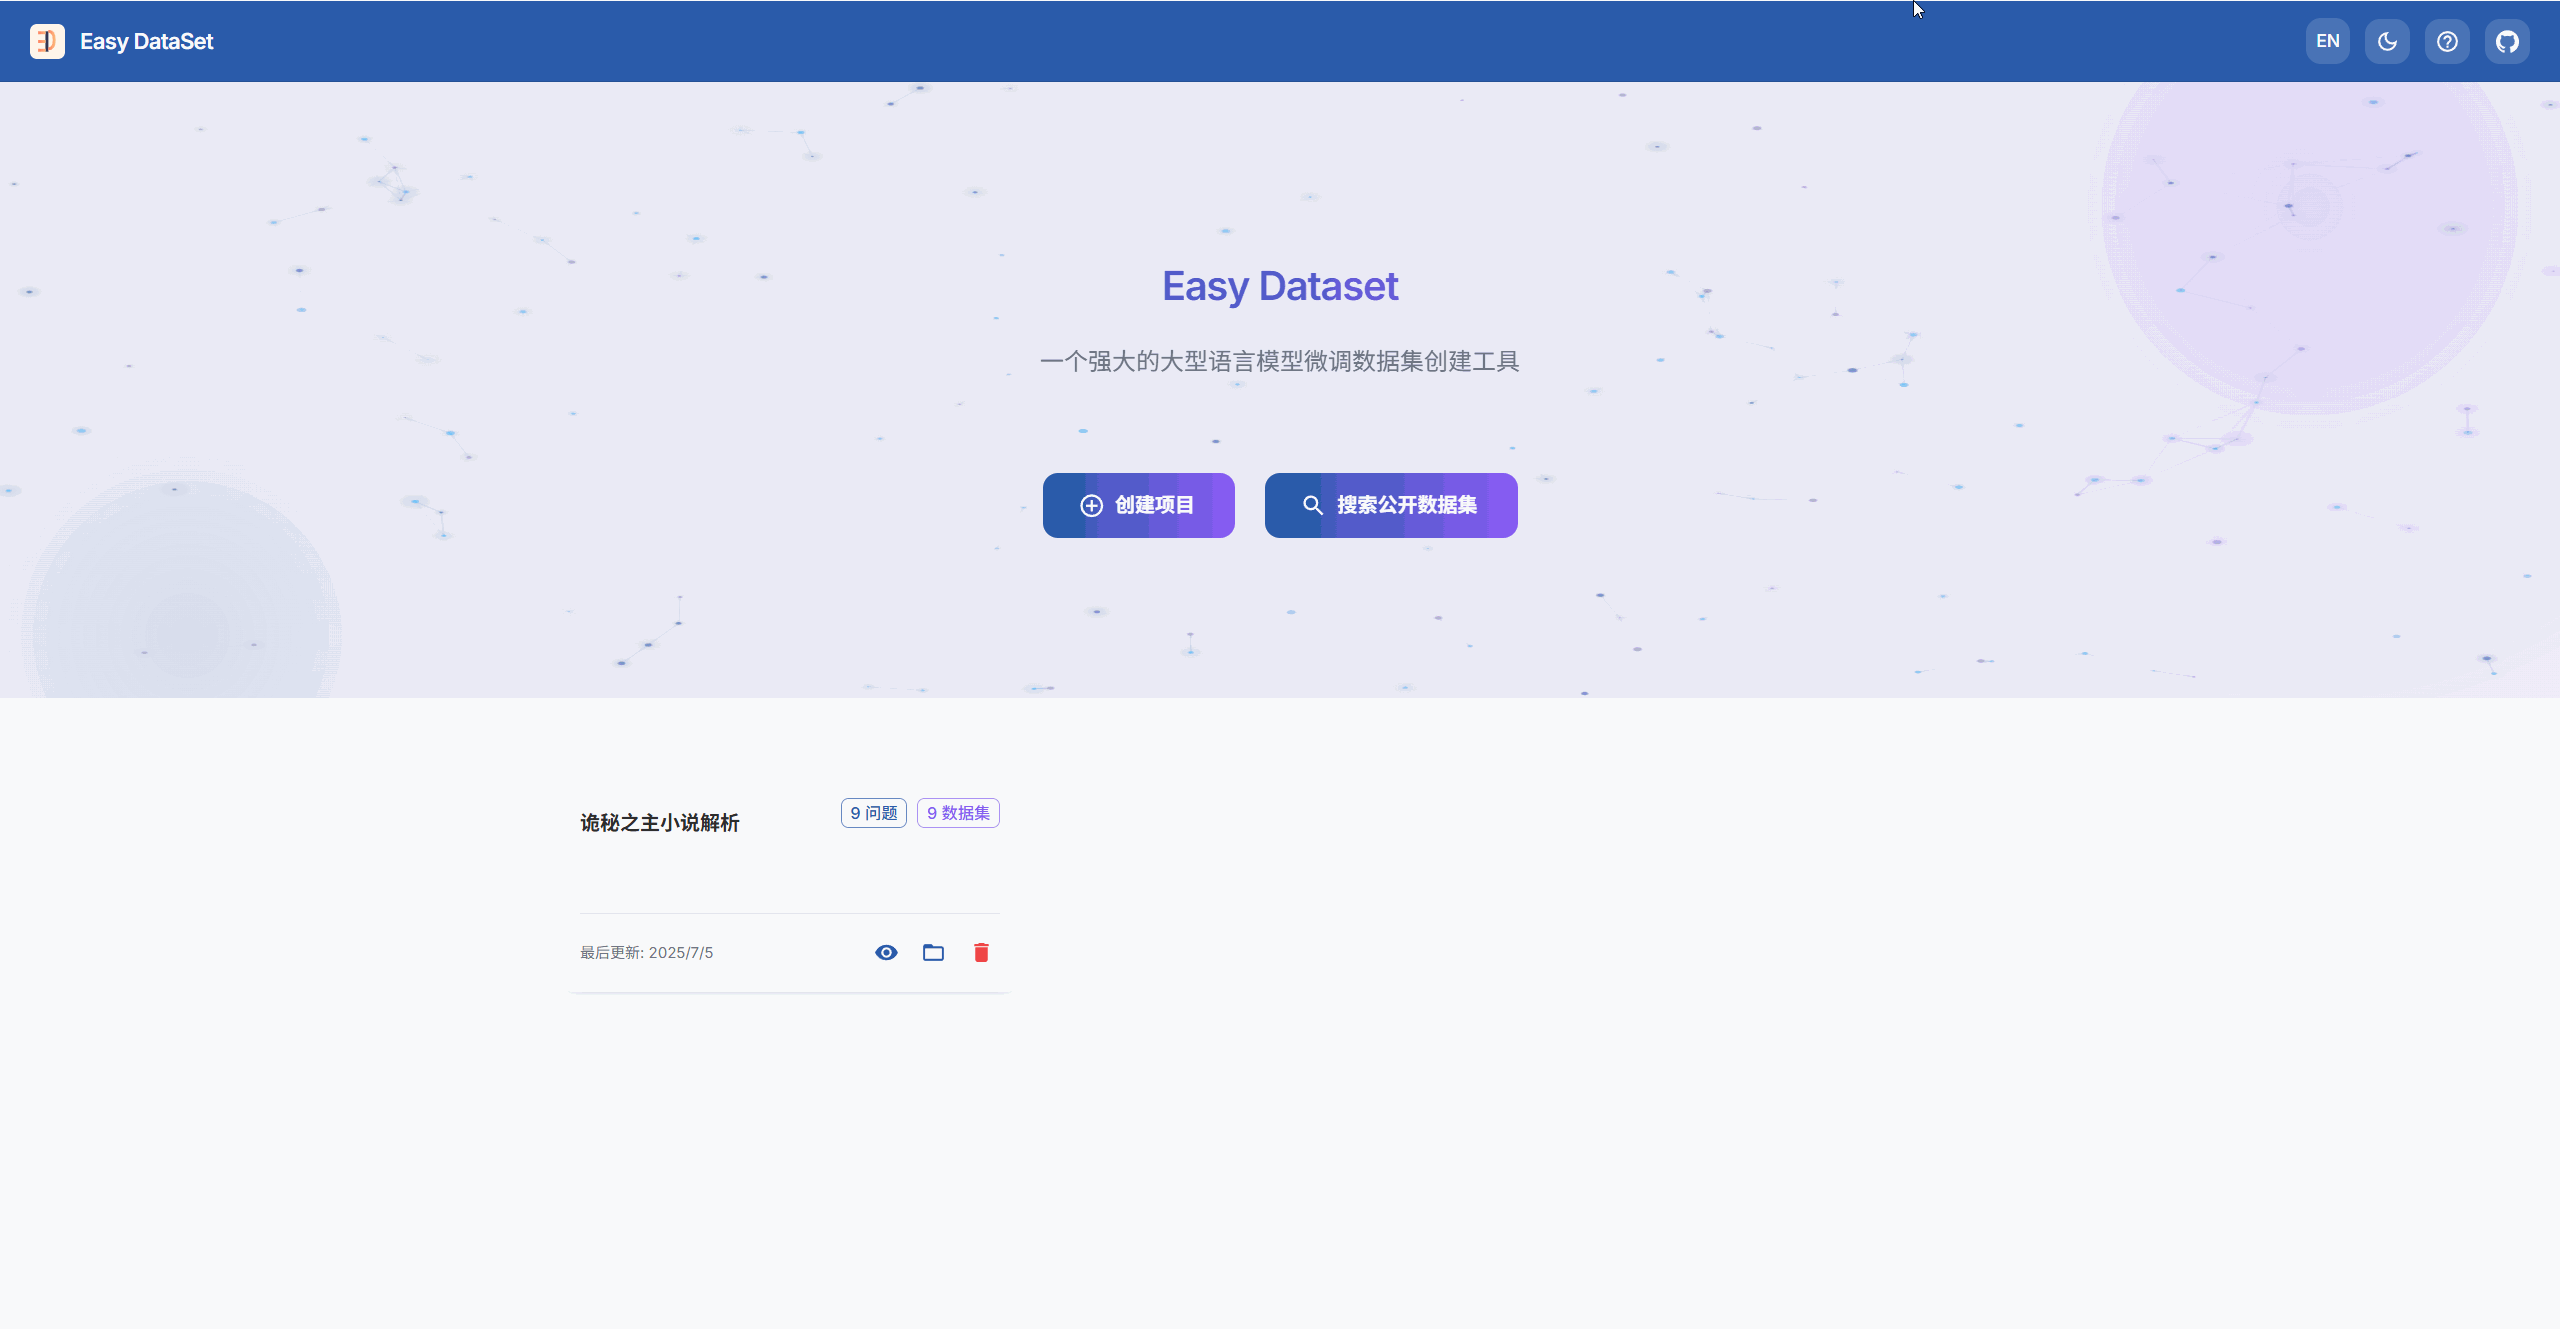Click the plus circle icon in 创建项目

pyautogui.click(x=1091, y=505)
